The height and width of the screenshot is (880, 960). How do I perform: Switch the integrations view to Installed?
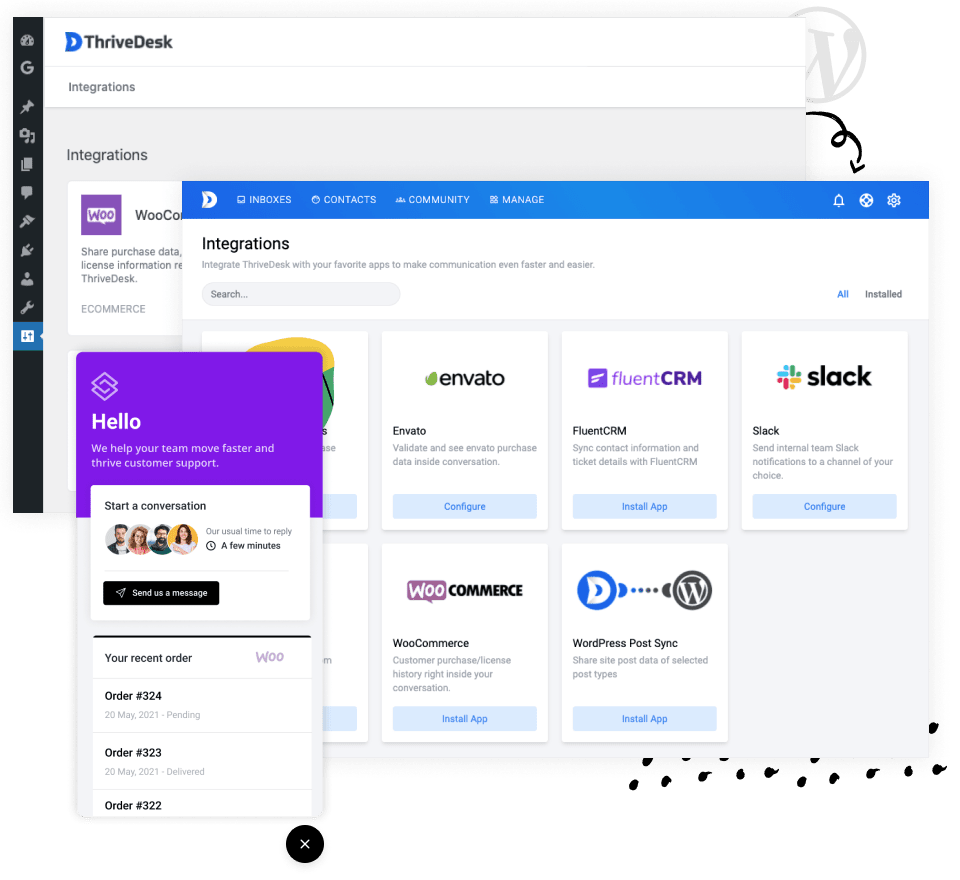tap(883, 294)
